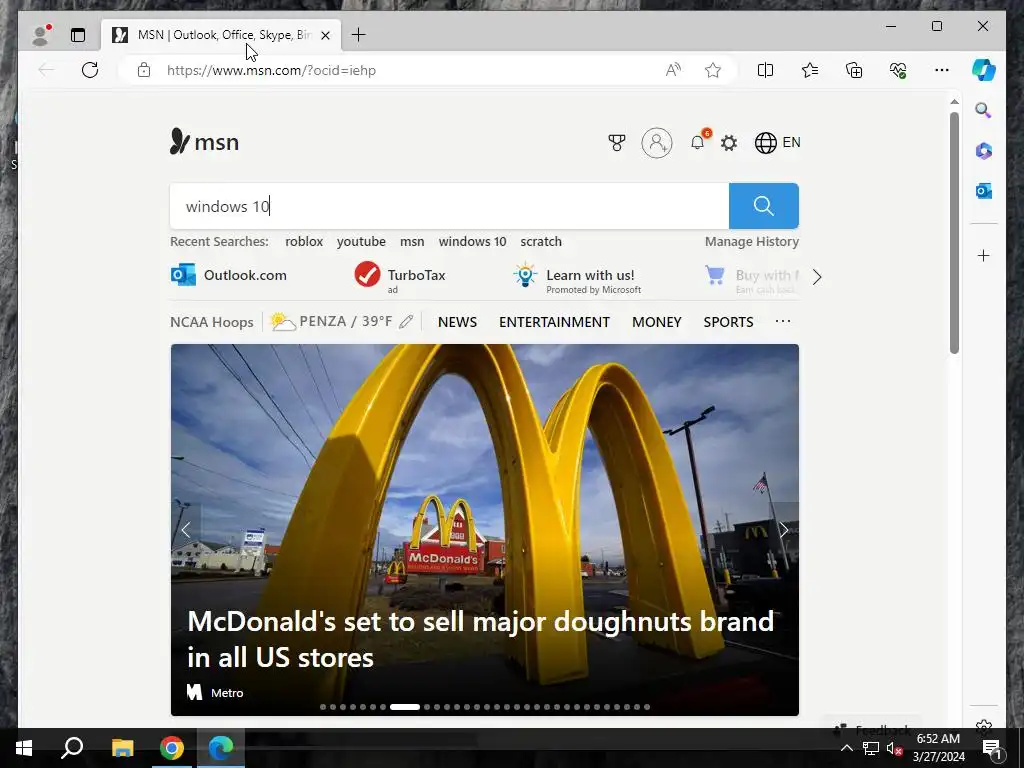Screen dimensions: 1024x768
Task: Open Outlook sidebar icon
Action: (984, 191)
